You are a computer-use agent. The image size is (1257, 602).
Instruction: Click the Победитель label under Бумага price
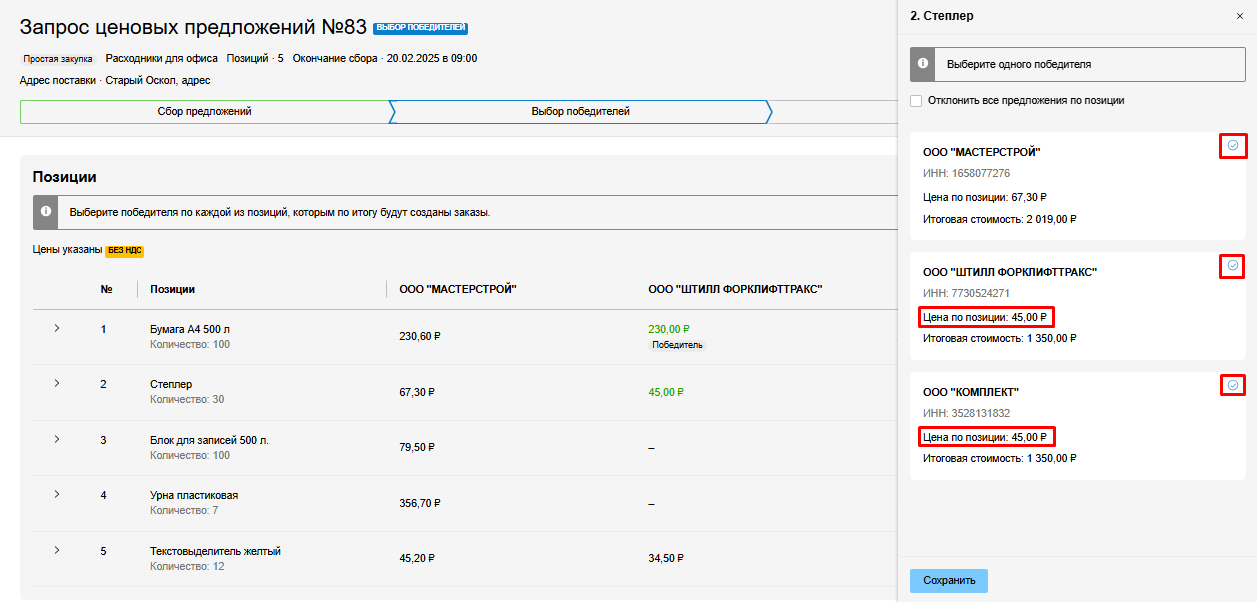pyautogui.click(x=677, y=345)
